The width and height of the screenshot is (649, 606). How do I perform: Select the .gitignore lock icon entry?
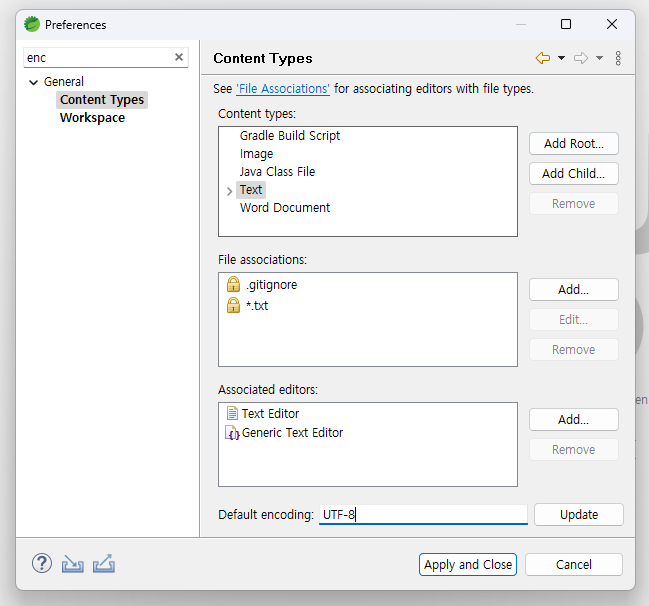234,285
